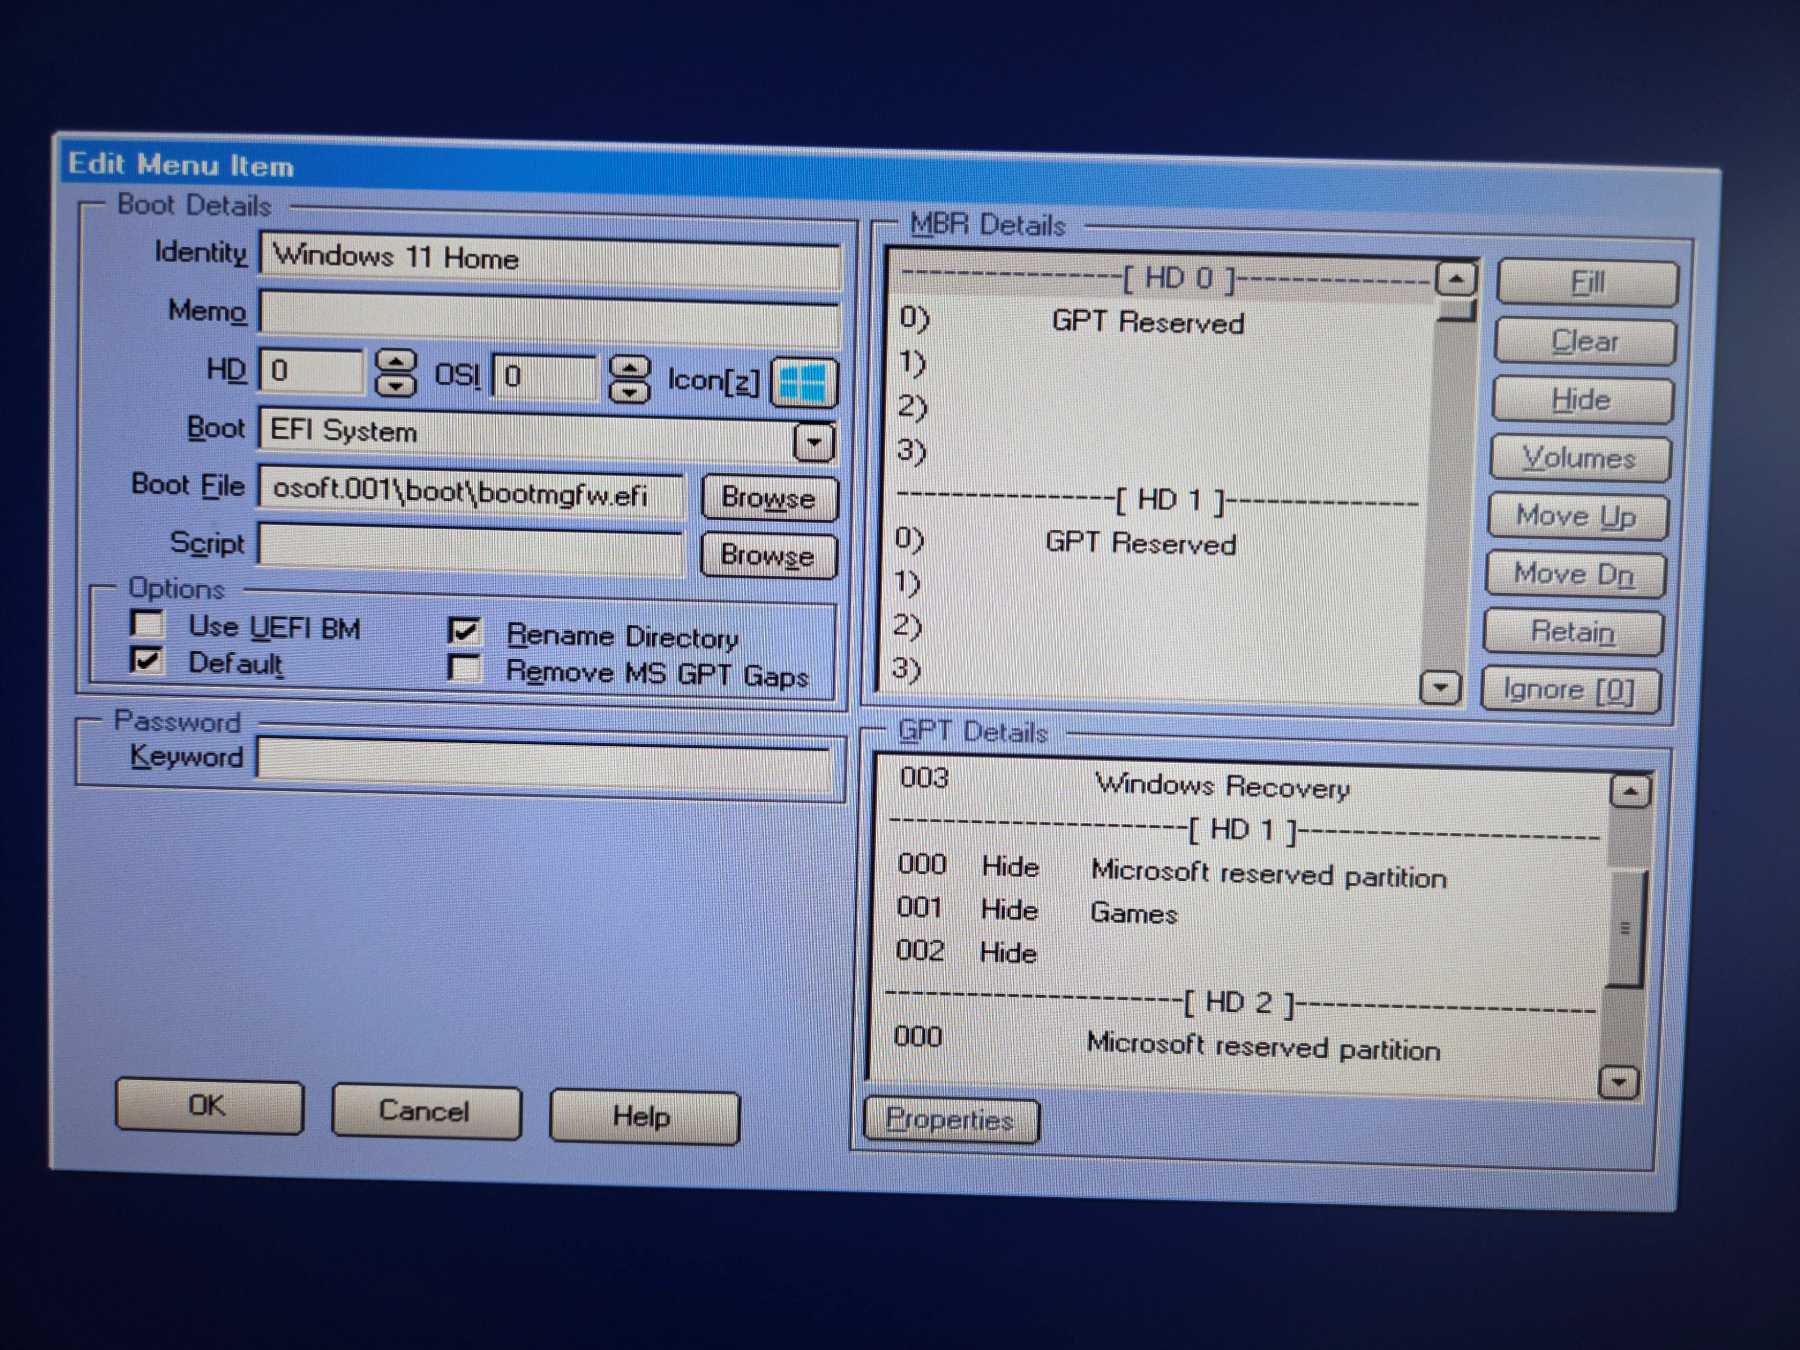The height and width of the screenshot is (1350, 1800).
Task: Click the Identity field containing Windows 11 Home
Action: 550,260
